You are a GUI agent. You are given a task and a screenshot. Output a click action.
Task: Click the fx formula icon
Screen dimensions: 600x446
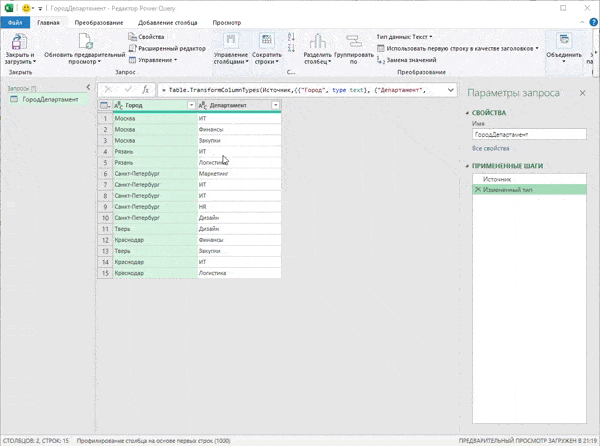[146, 90]
